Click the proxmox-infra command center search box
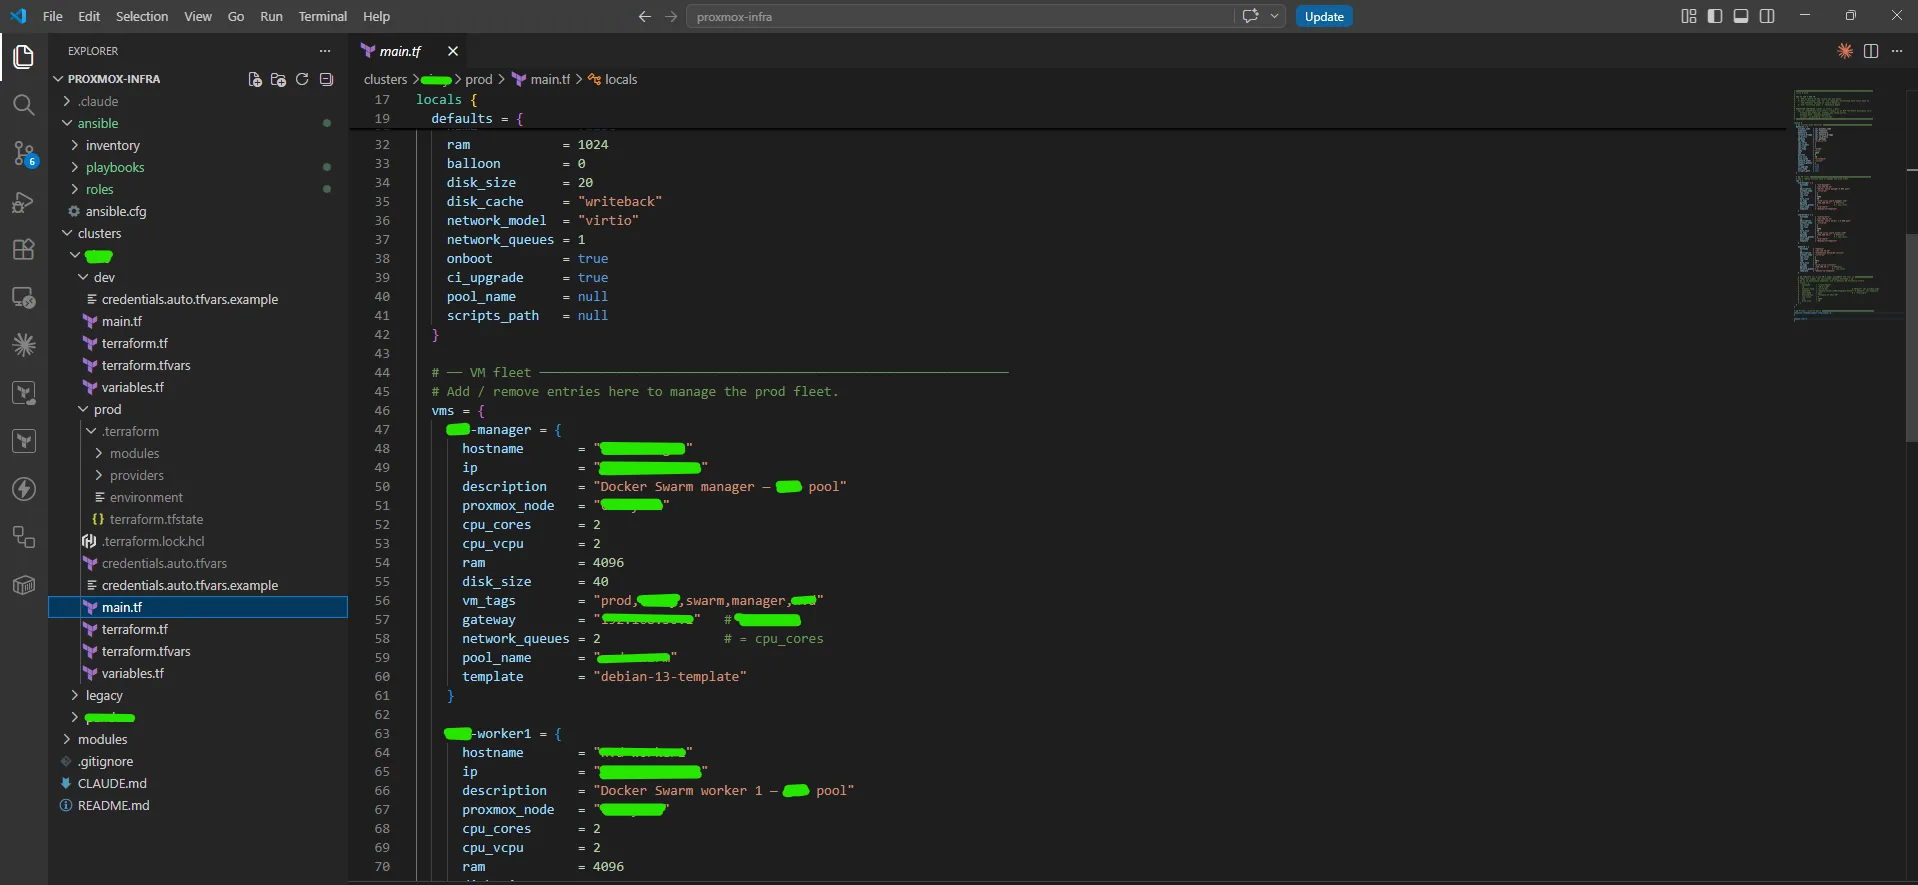 [960, 16]
